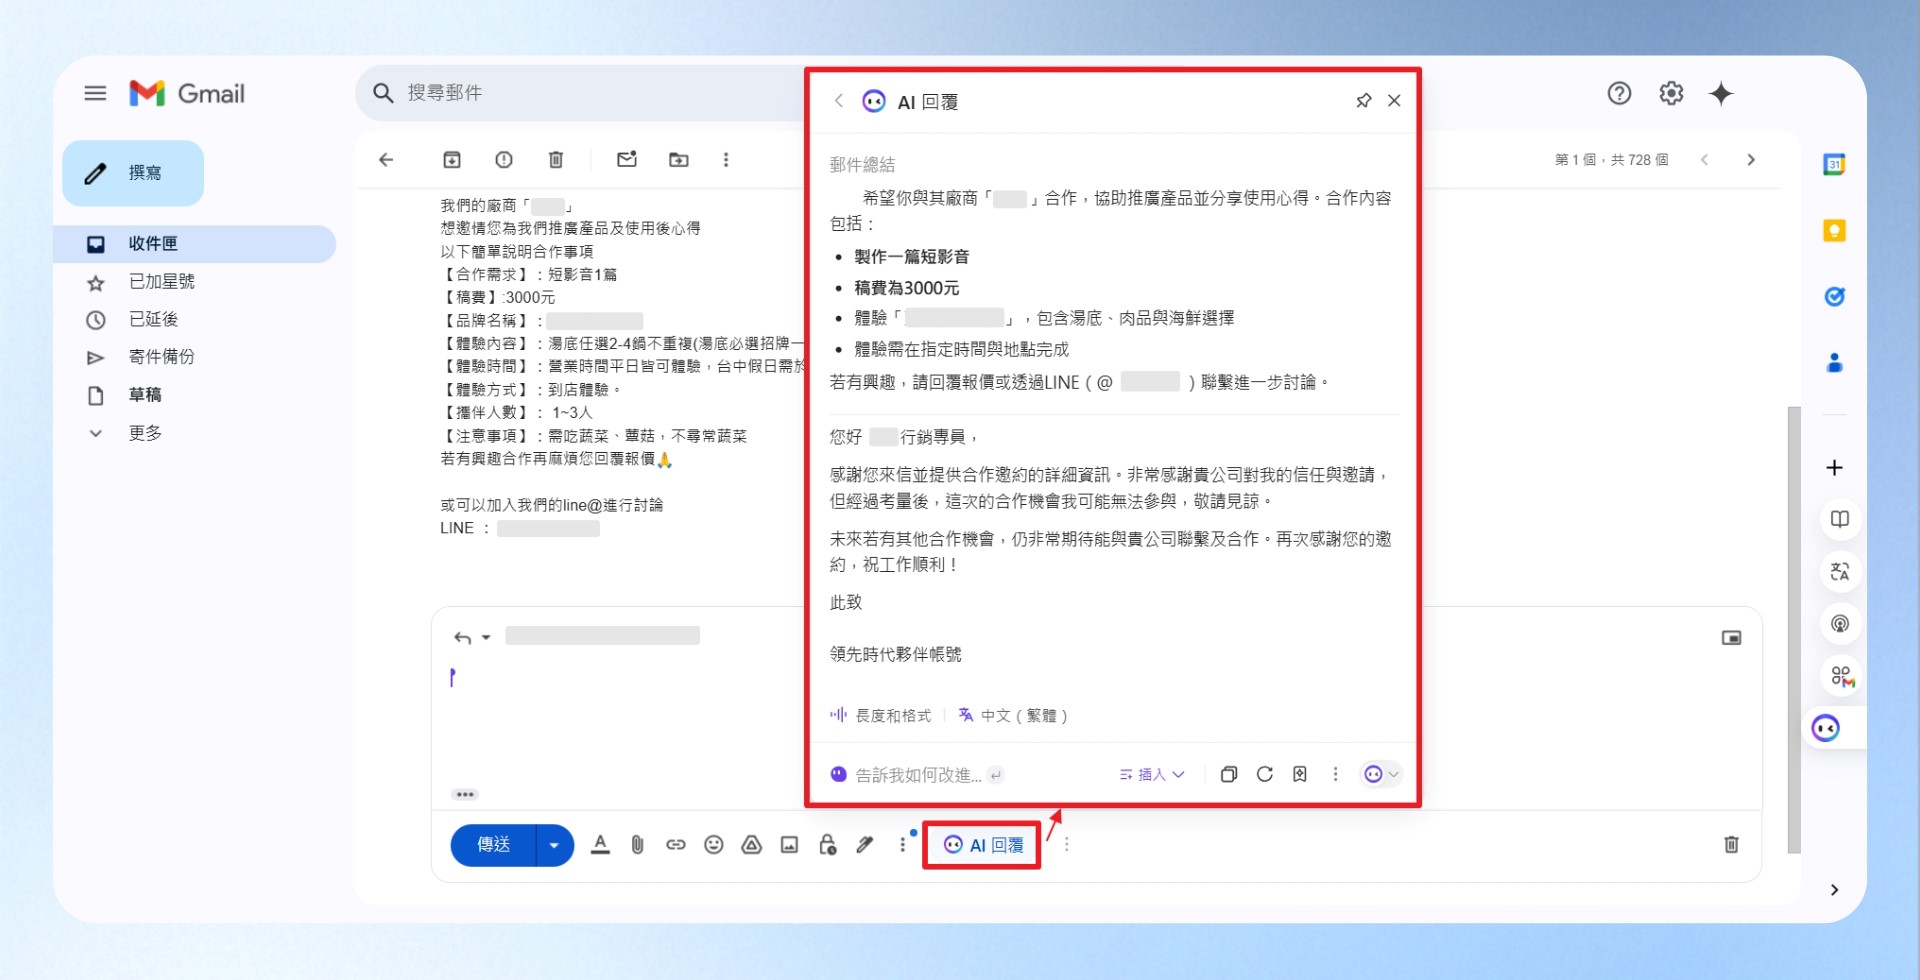Expand the 插入 dropdown

(1152, 774)
